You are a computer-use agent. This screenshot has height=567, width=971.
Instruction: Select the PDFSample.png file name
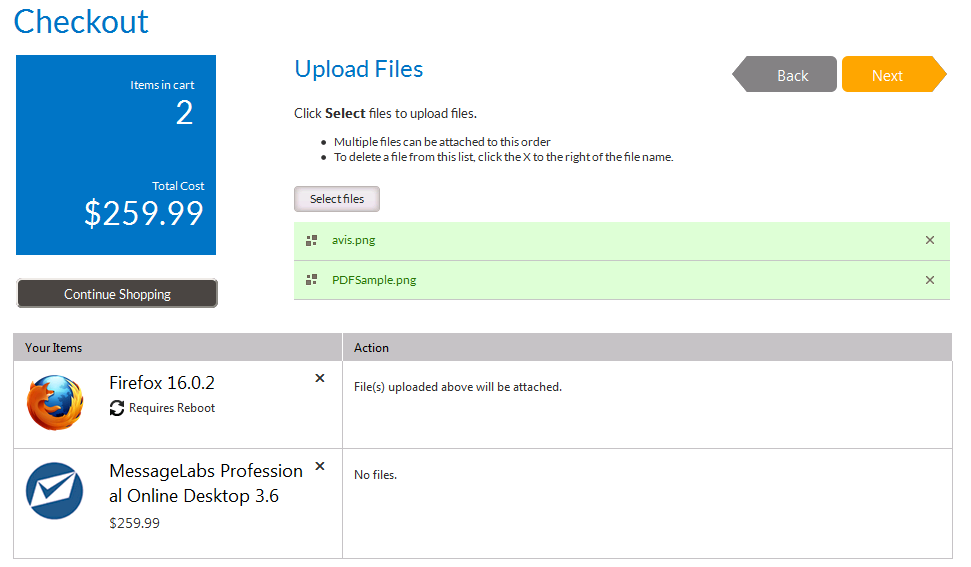point(374,280)
